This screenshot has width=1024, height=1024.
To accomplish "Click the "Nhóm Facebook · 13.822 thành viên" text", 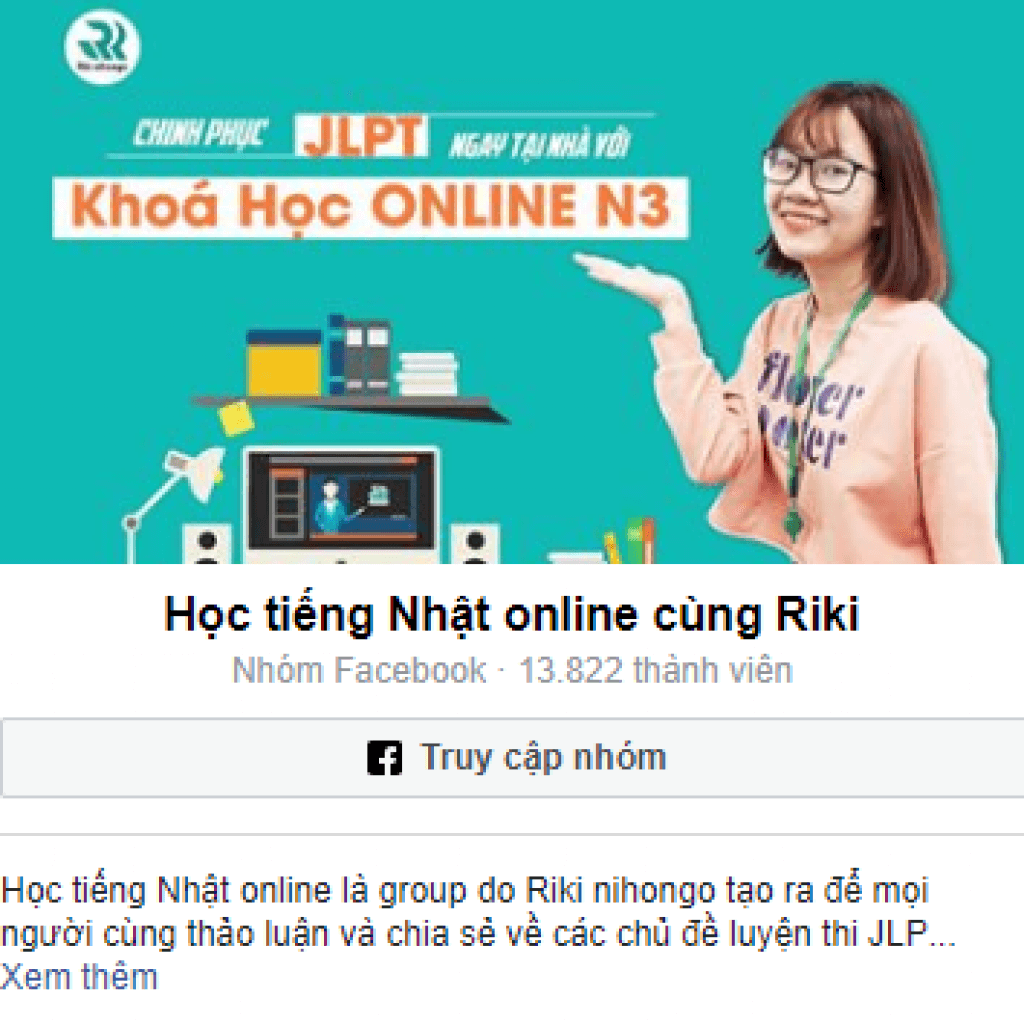I will tap(513, 670).
